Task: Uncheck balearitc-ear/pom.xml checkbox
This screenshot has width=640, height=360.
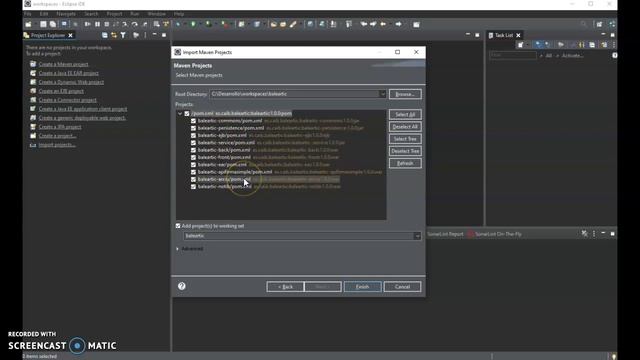Action: point(193,165)
